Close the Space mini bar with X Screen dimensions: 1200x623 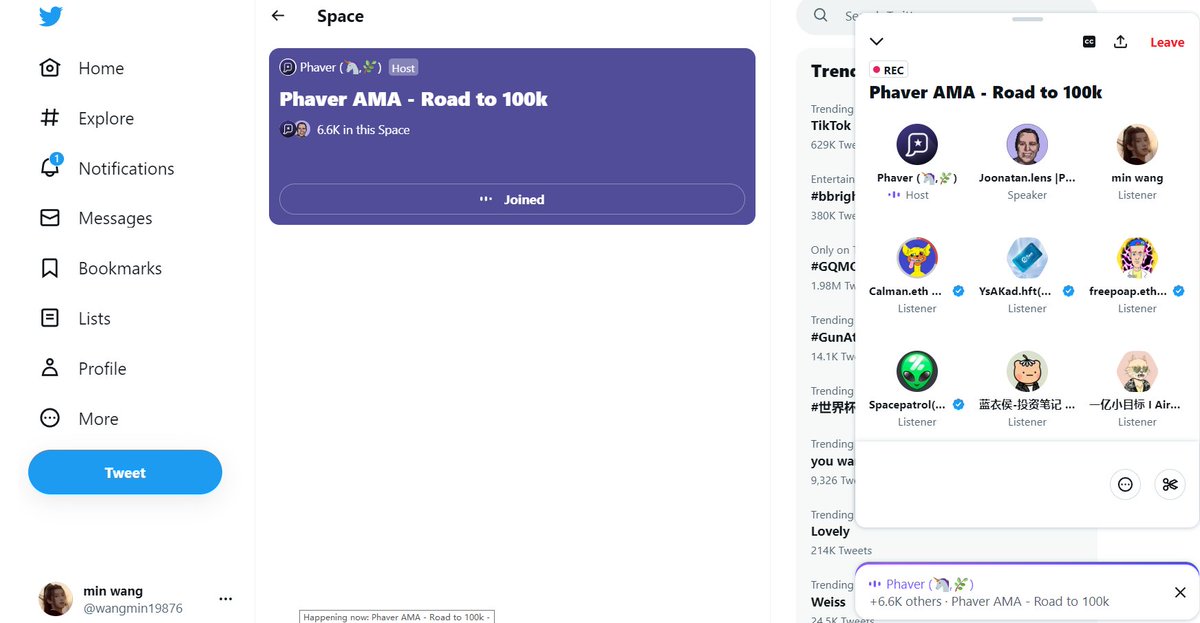(1180, 592)
